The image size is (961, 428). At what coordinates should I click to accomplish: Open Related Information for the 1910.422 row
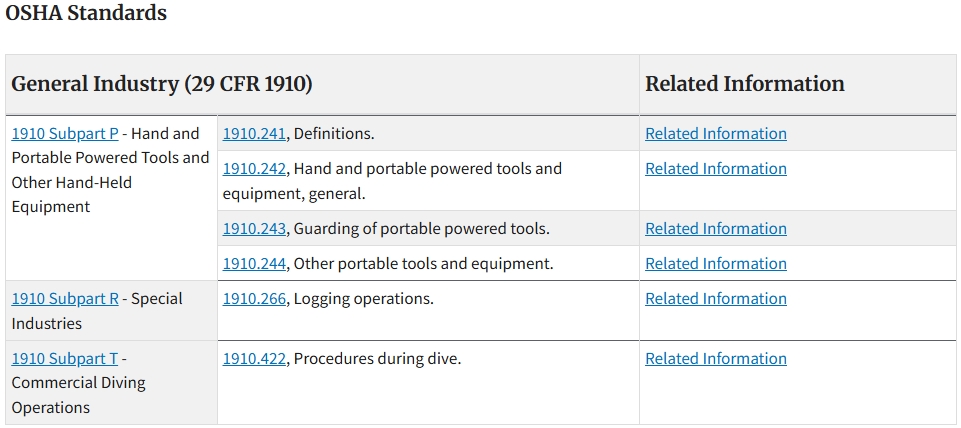(x=715, y=359)
